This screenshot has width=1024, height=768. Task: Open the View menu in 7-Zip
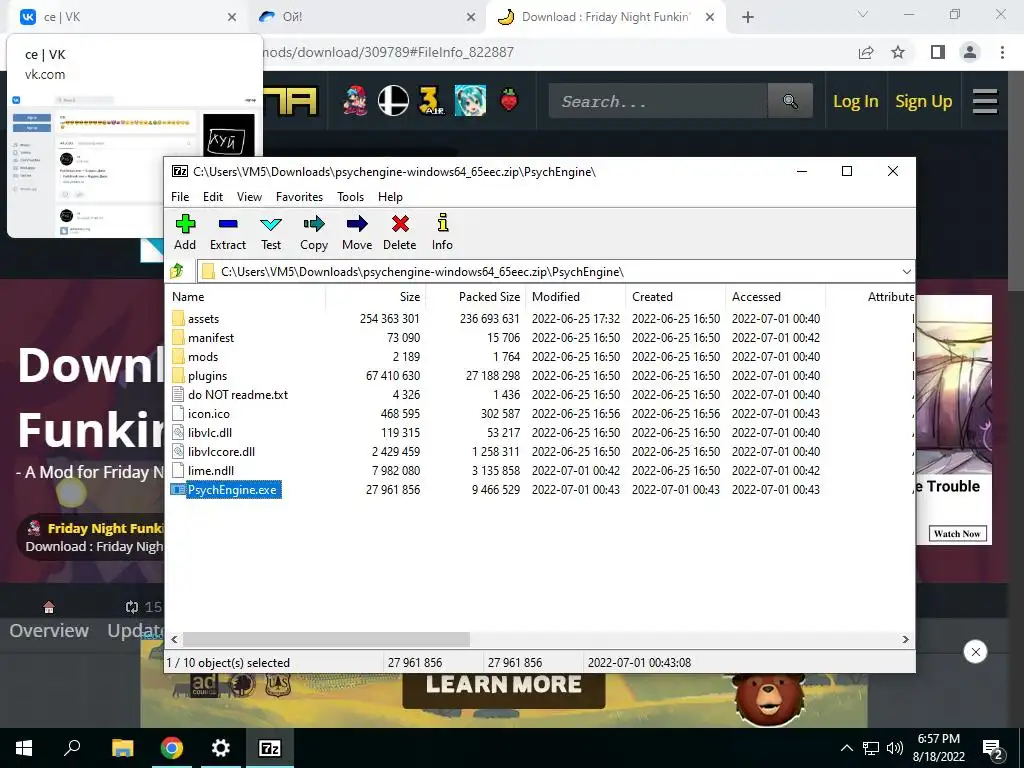pyautogui.click(x=249, y=197)
